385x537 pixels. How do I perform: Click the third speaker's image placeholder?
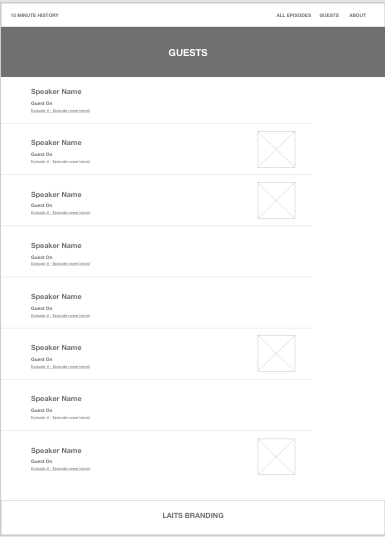(276, 200)
